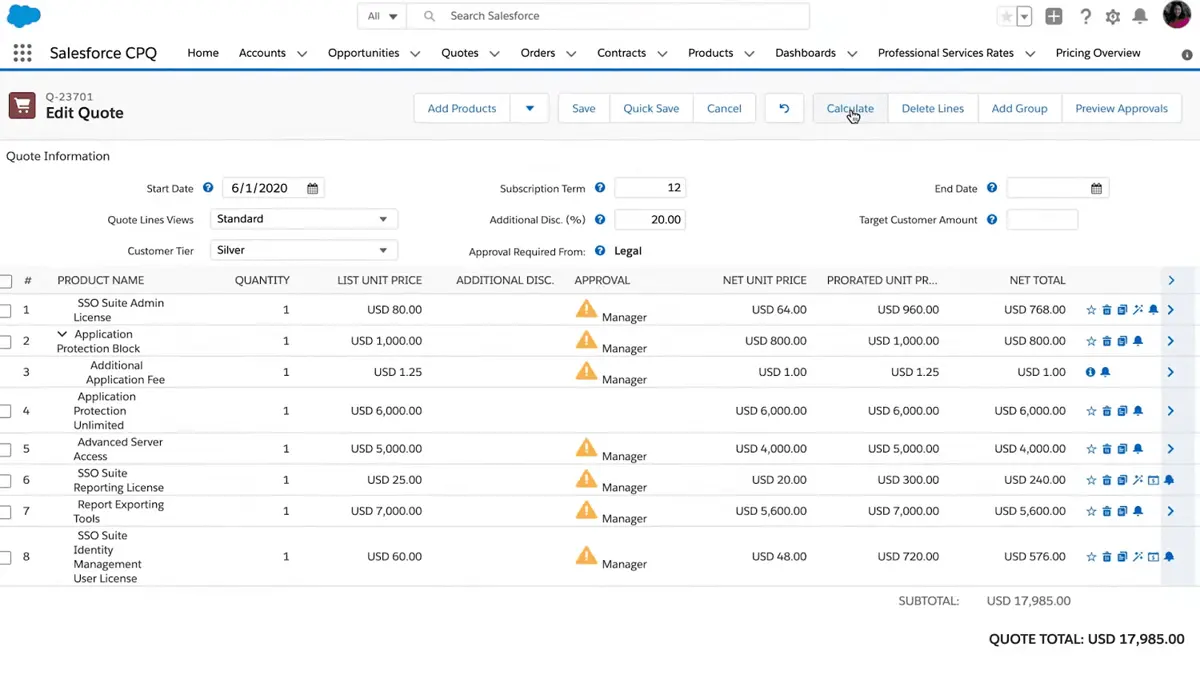Click magic wand on SSO Suite Admin License
Screen dimensions: 1200x674
[1138, 310]
